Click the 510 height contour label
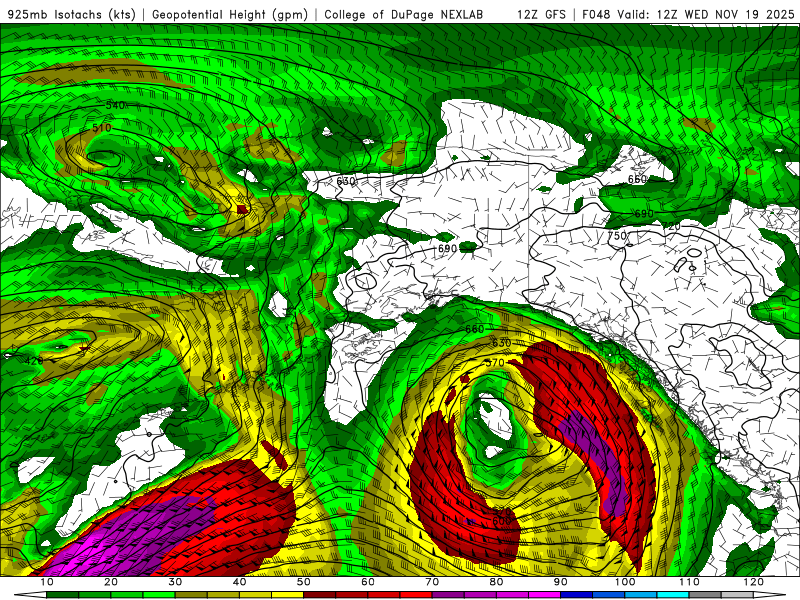Screen dimensions: 800x600 click(102, 128)
